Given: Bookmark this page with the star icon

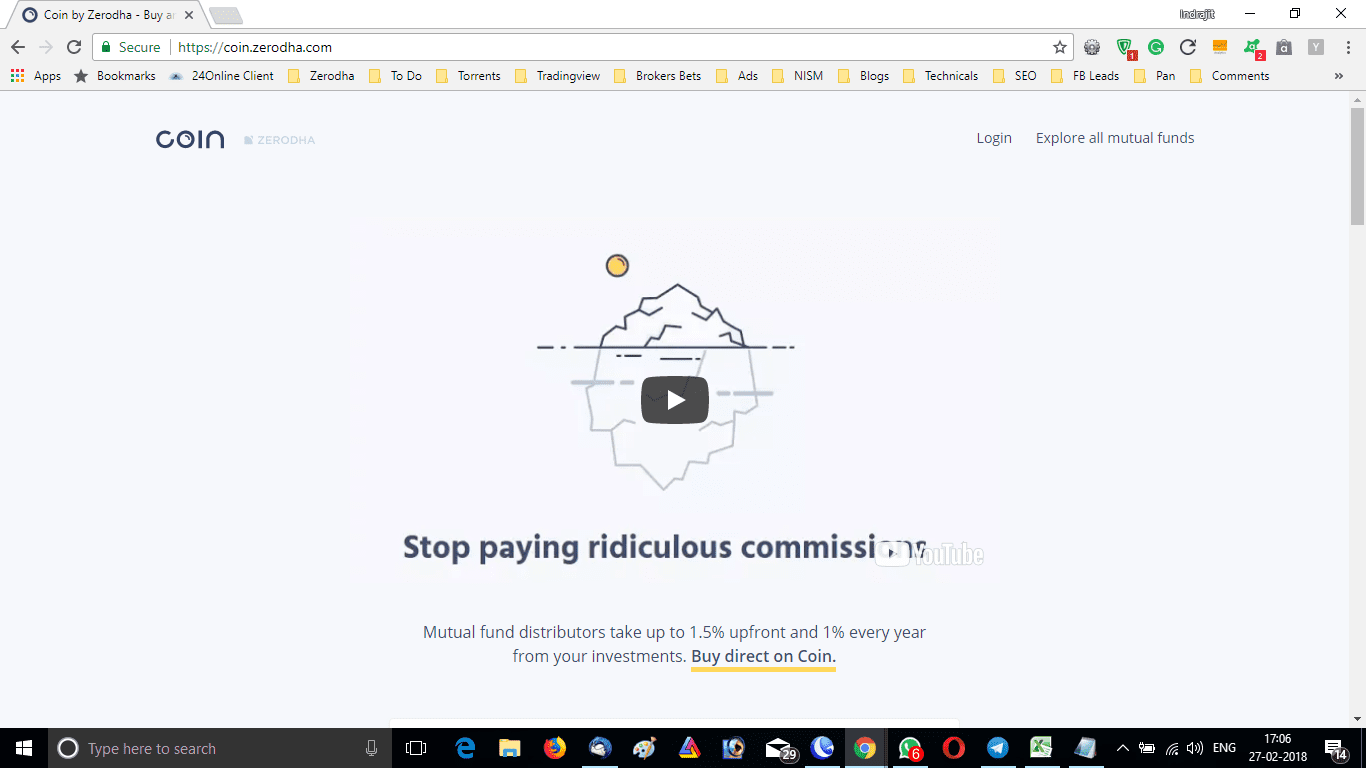Looking at the screenshot, I should [x=1060, y=47].
